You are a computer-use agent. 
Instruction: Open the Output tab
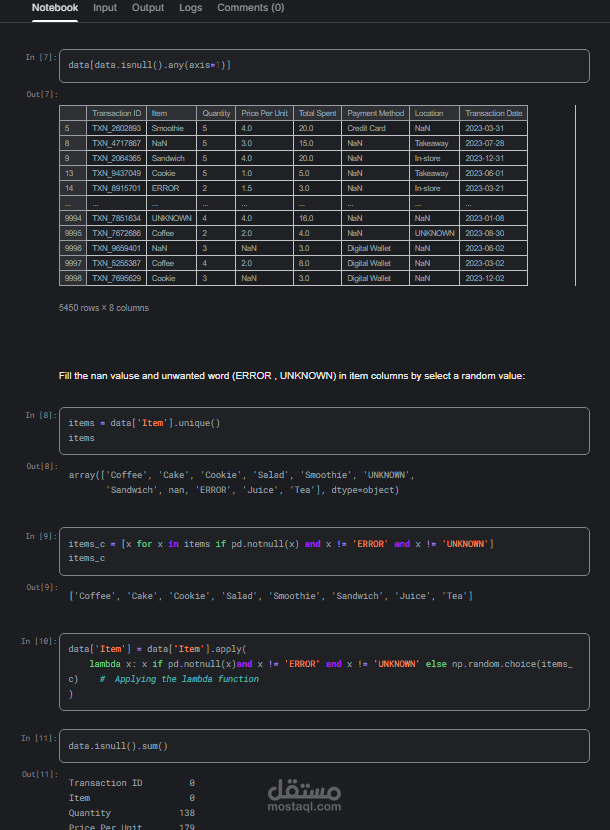148,8
